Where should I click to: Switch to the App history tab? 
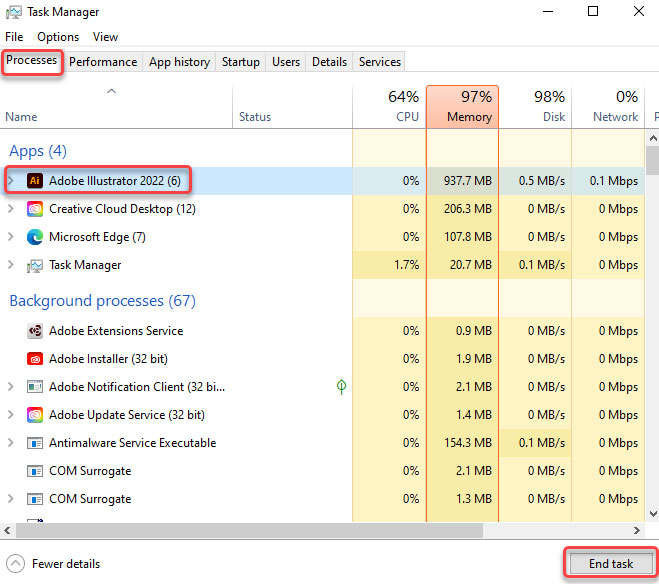tap(179, 62)
